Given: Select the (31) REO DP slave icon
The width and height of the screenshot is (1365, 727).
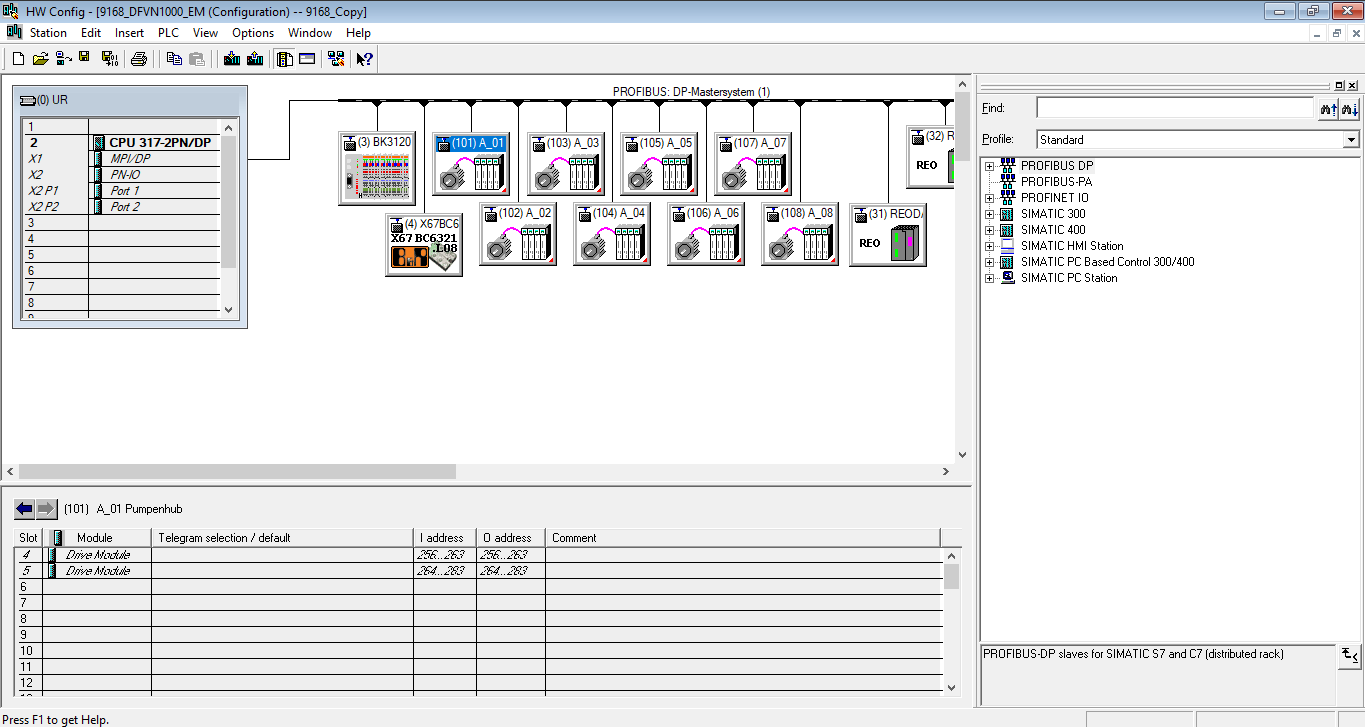Looking at the screenshot, I should 888,236.
